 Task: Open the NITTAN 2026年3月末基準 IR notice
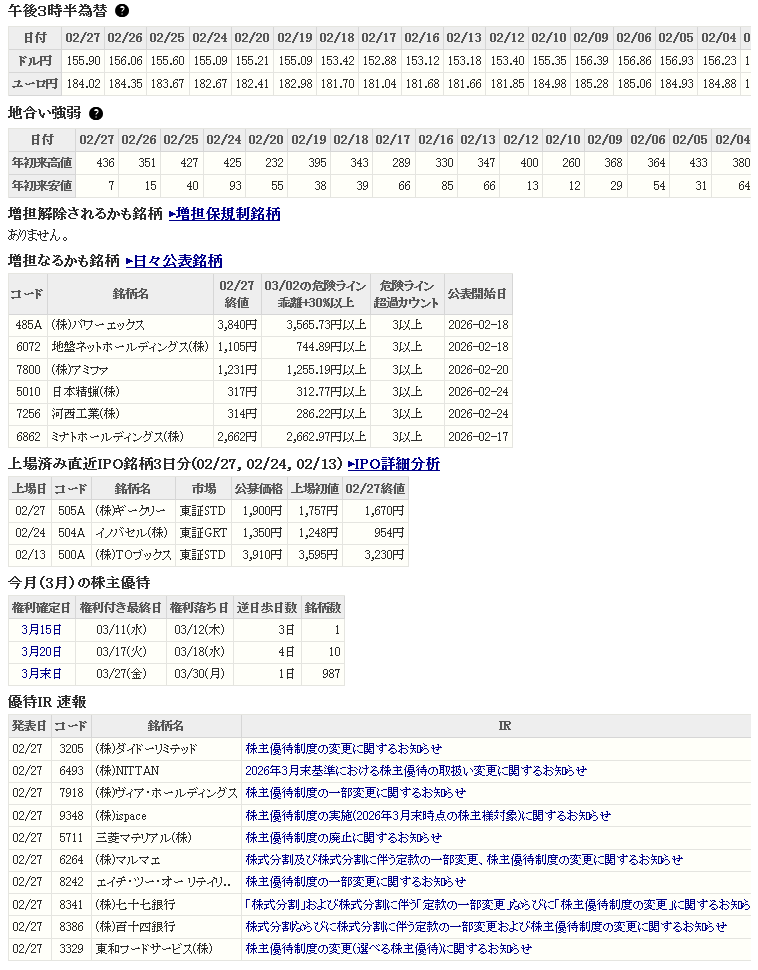415,771
